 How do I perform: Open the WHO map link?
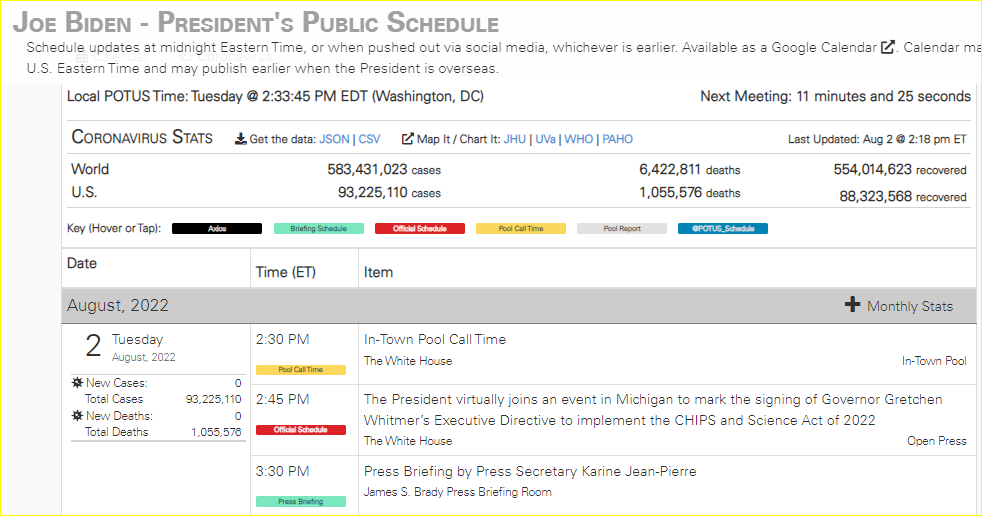(578, 139)
